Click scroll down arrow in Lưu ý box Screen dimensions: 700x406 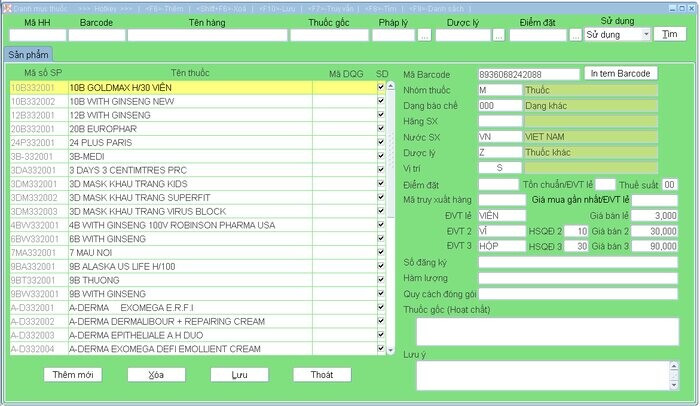coord(675,384)
